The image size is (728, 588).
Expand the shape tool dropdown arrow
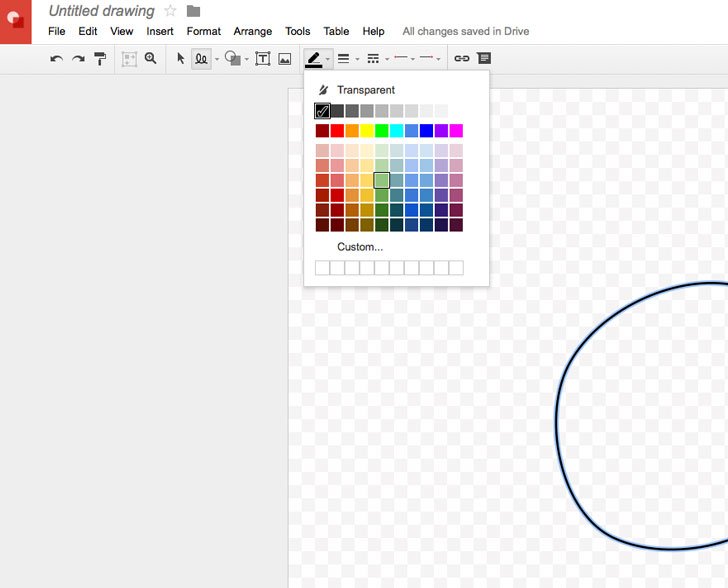pyautogui.click(x=247, y=59)
